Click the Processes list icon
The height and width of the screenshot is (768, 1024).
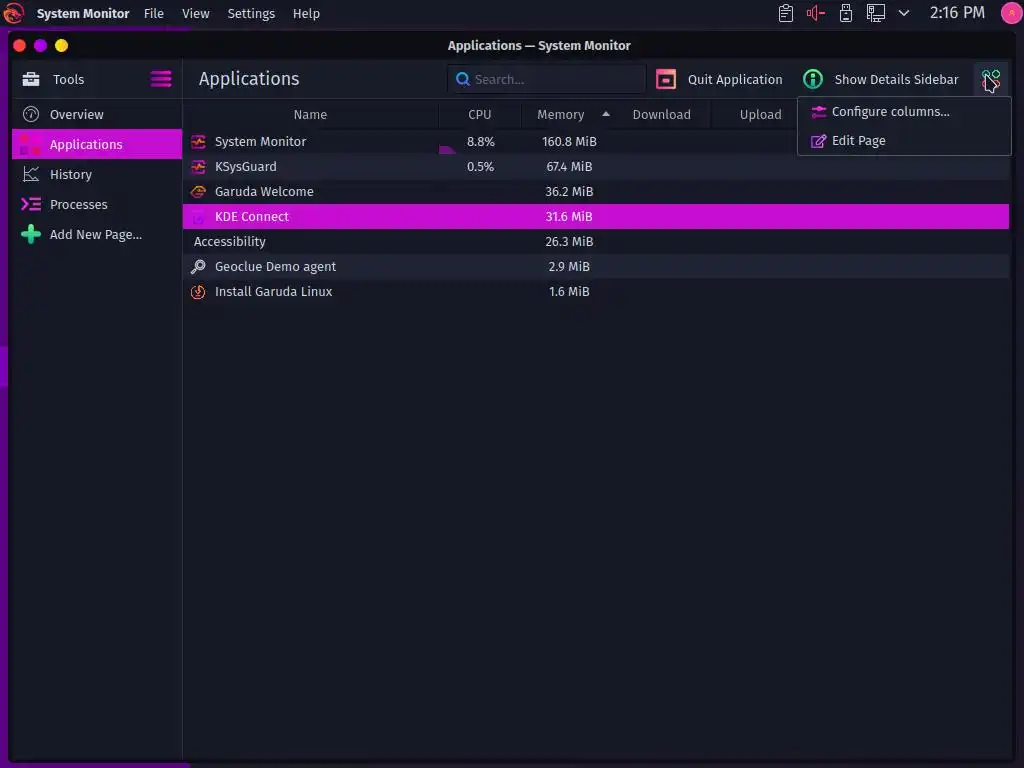click(31, 204)
